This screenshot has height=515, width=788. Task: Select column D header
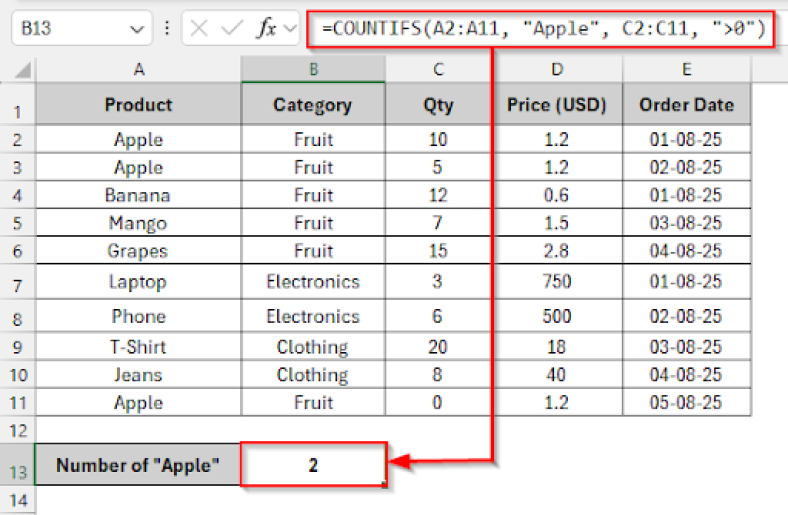(557, 69)
